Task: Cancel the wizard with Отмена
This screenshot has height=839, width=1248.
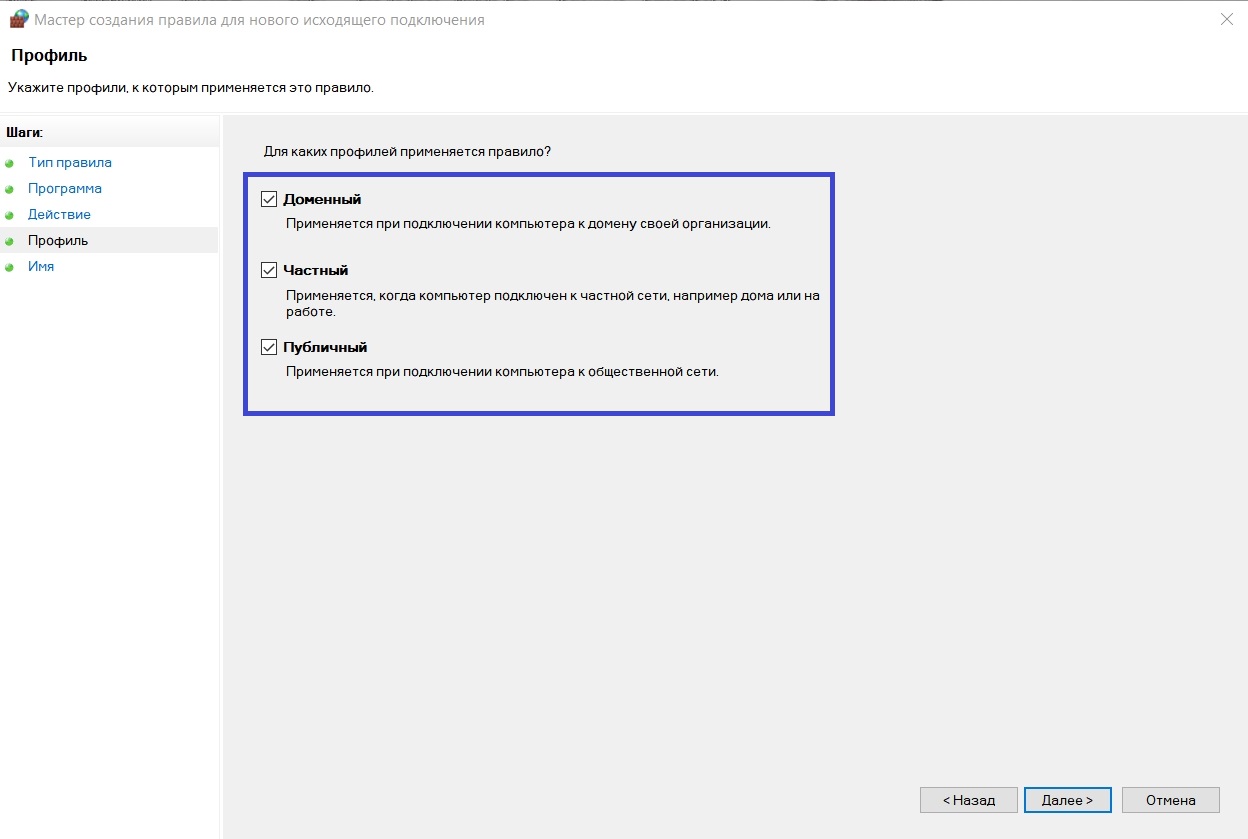Action: [x=1171, y=800]
